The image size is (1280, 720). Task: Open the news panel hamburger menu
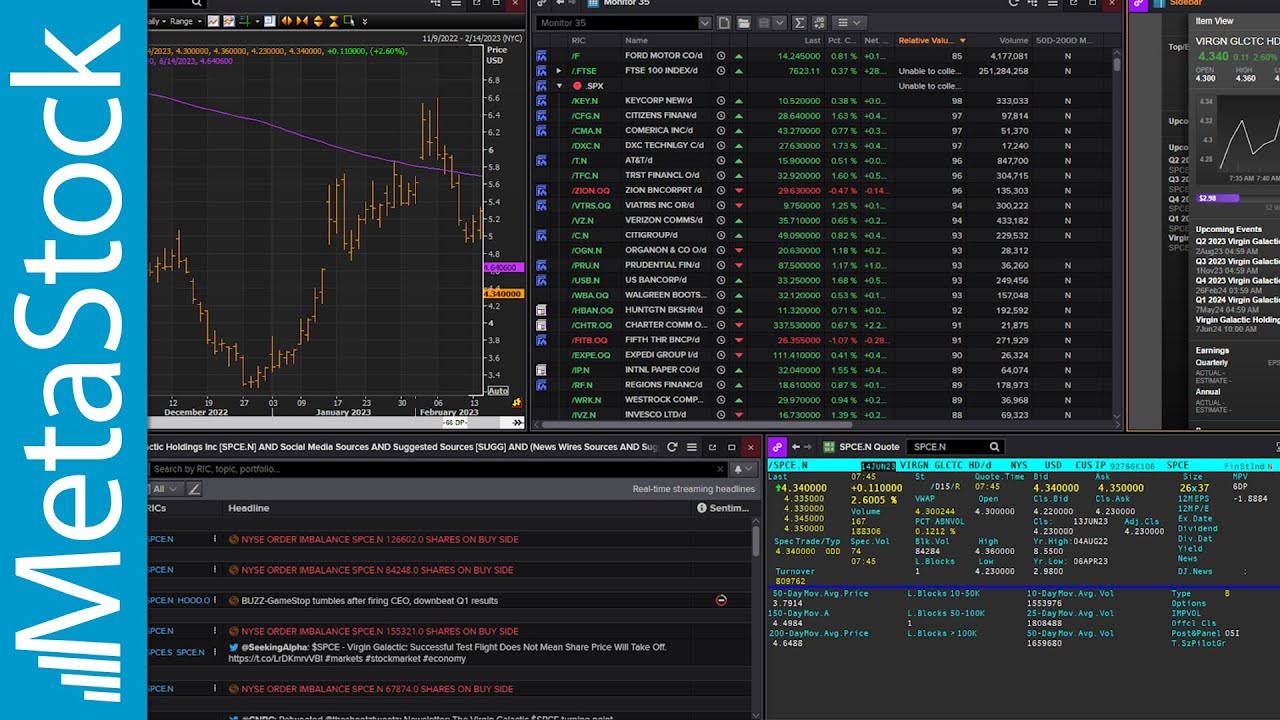[691, 447]
